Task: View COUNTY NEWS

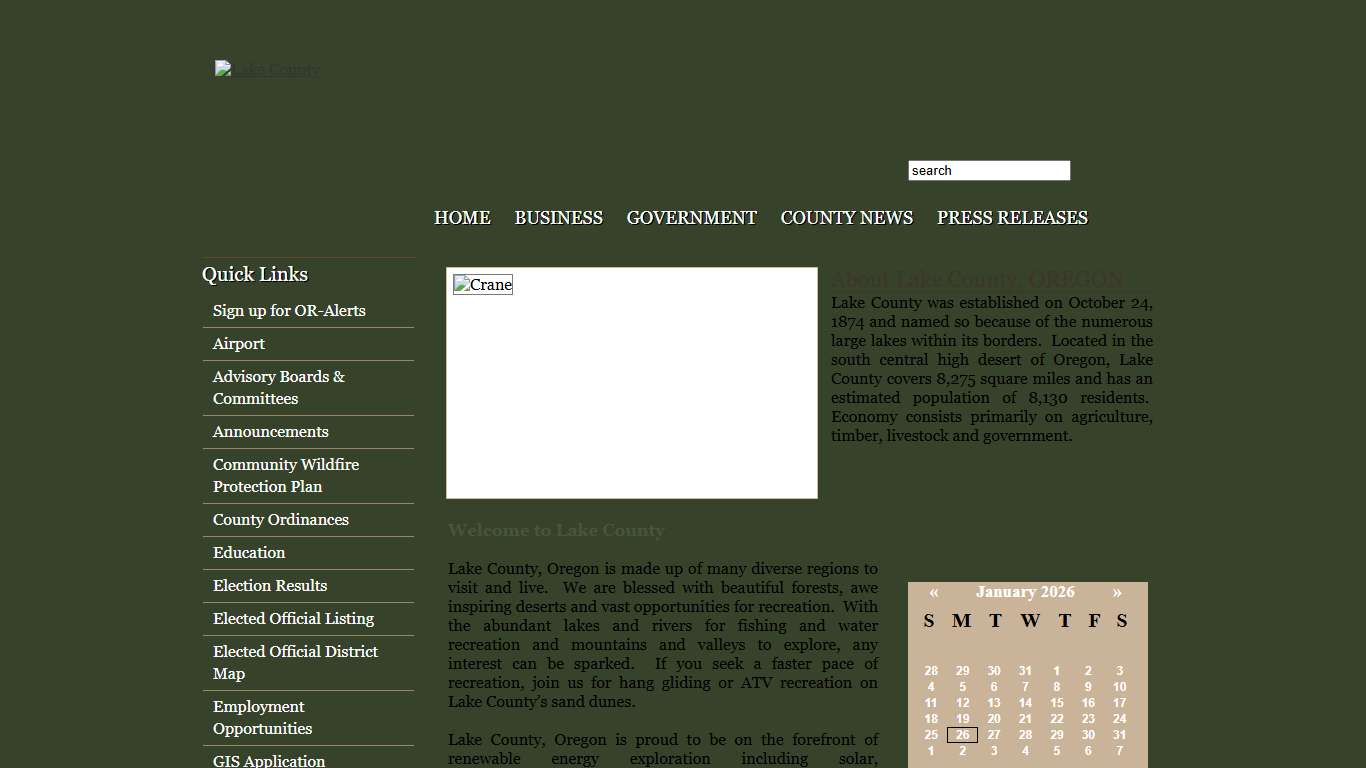Action: (846, 217)
